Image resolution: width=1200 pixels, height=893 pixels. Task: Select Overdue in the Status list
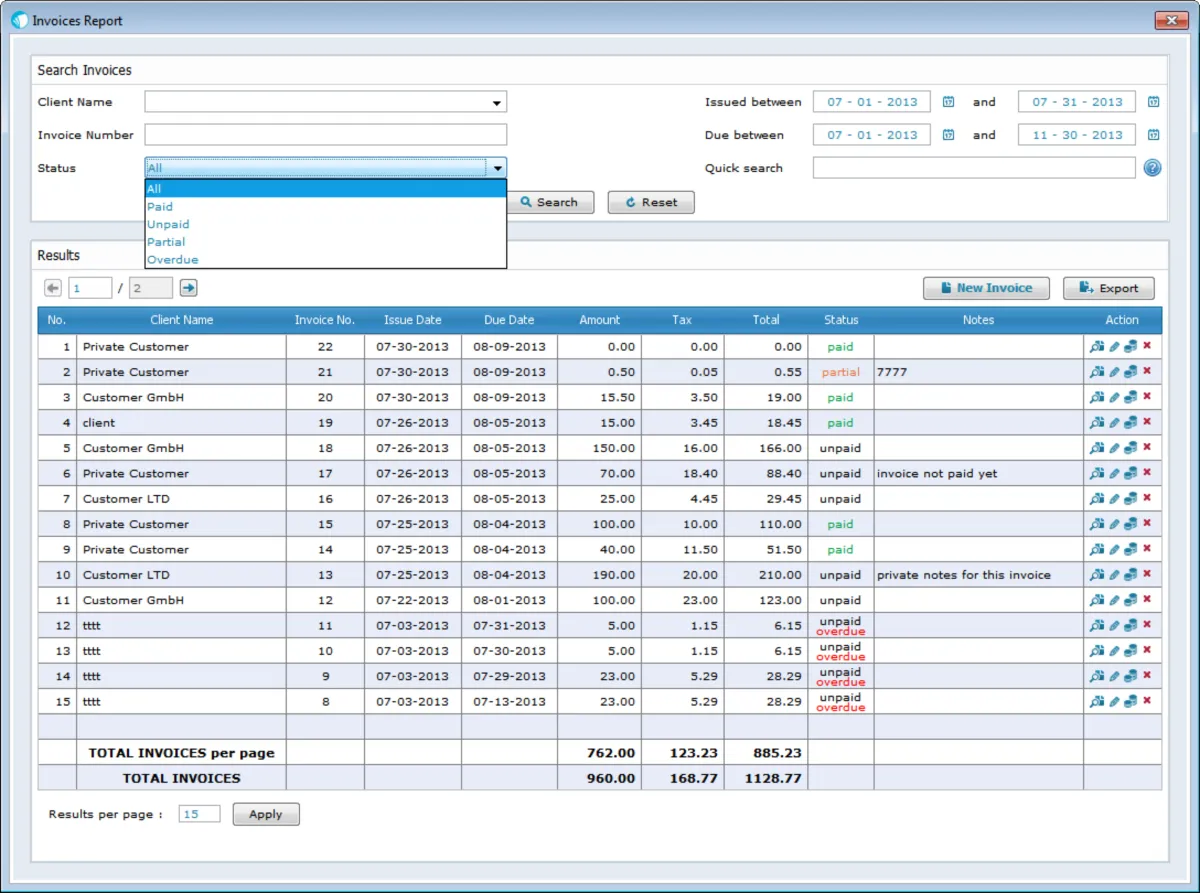[x=173, y=260]
